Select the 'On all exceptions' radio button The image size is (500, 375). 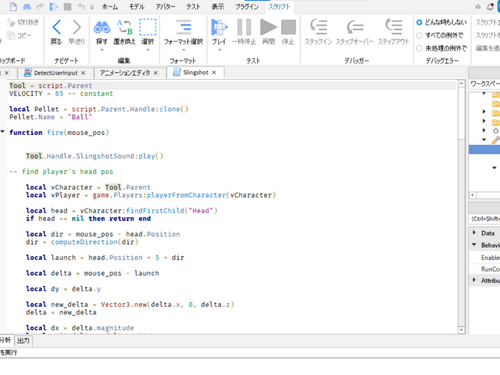[x=419, y=35]
